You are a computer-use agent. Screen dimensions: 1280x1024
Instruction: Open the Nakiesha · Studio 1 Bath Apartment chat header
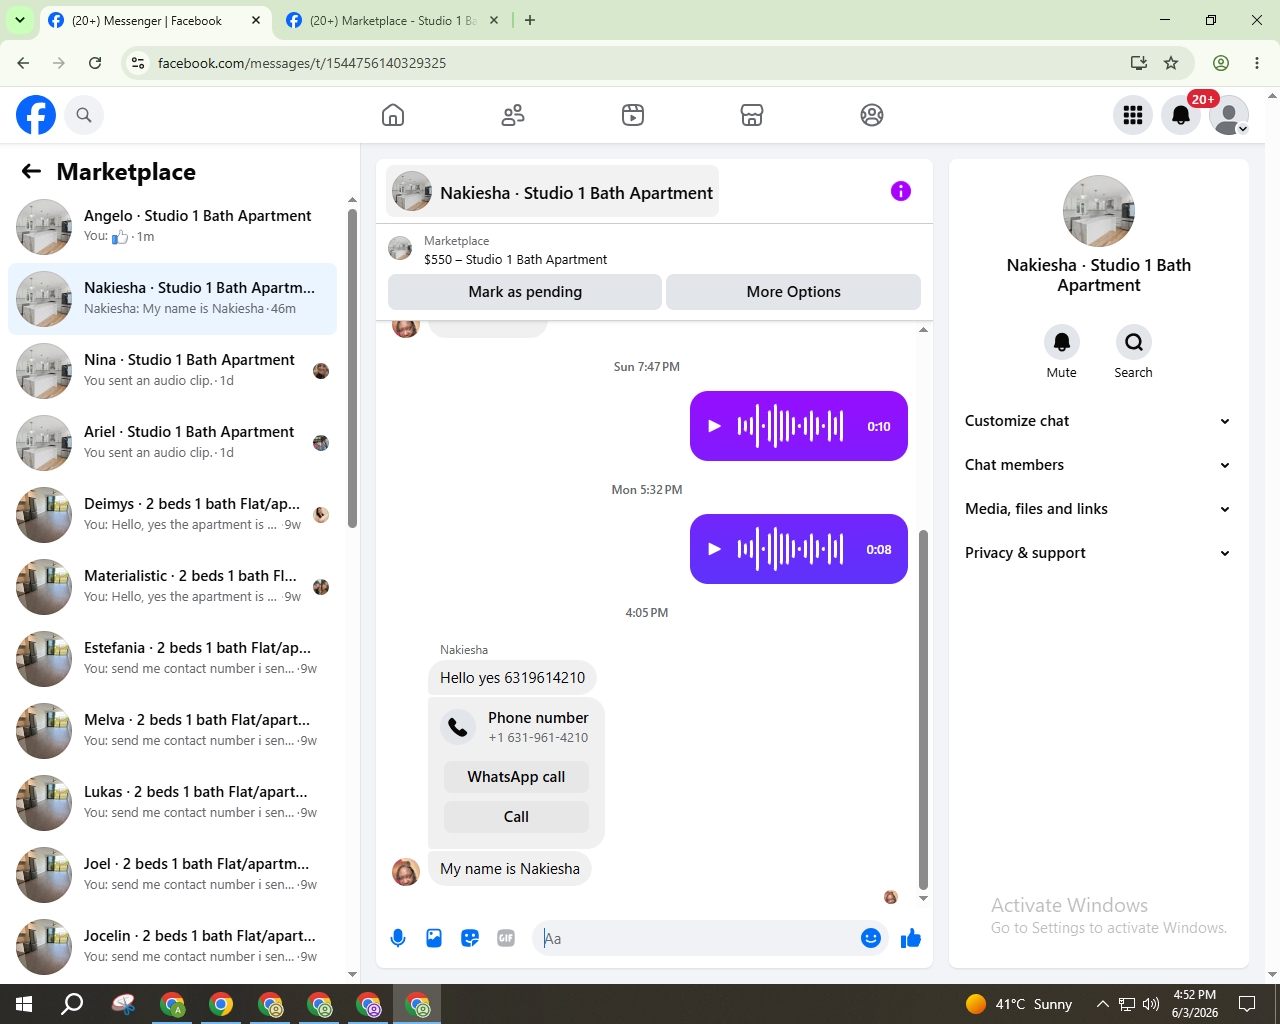click(x=553, y=191)
